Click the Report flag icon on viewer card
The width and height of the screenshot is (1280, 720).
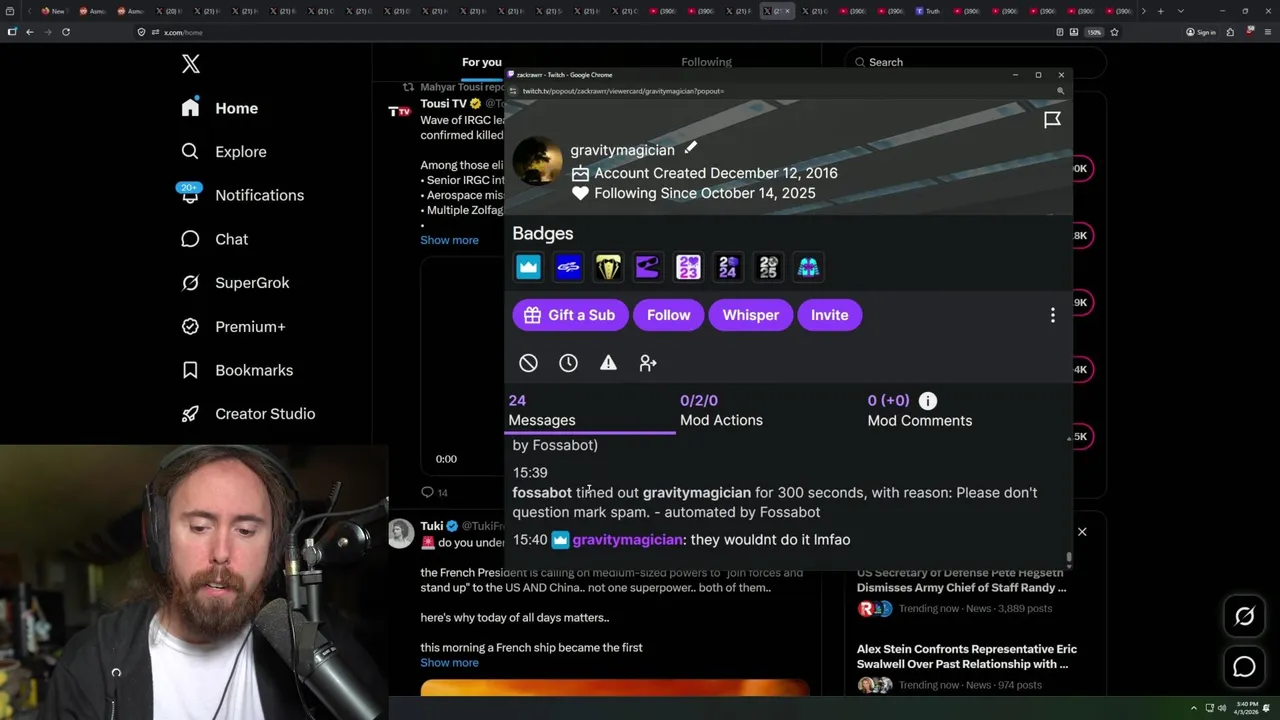point(1052,120)
